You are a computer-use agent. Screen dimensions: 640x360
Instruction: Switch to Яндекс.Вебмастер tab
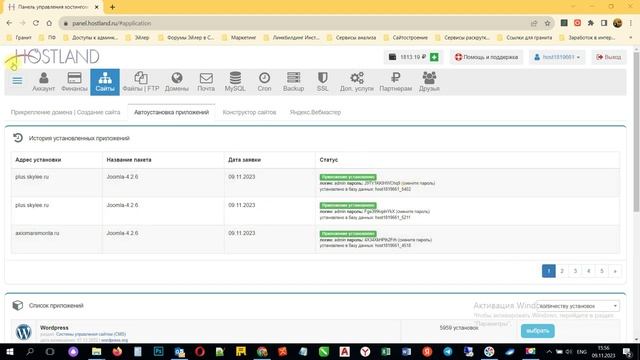click(x=315, y=112)
